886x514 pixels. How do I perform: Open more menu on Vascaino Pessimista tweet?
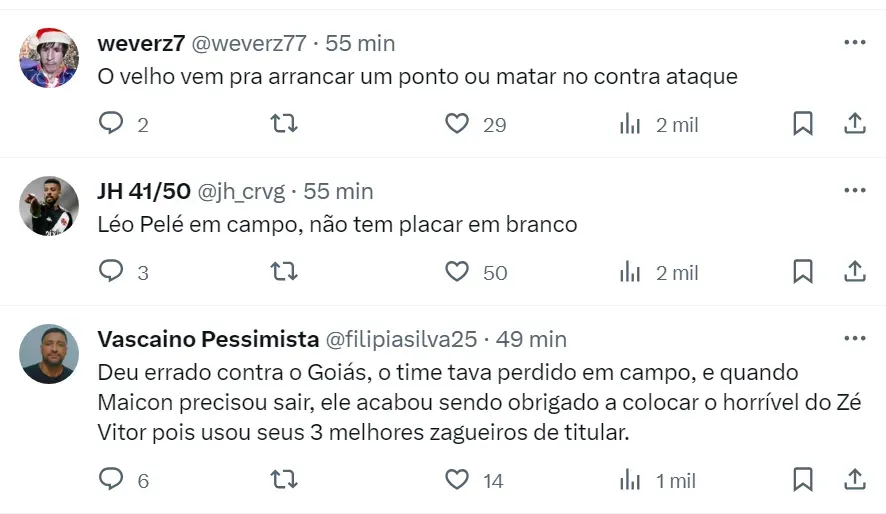(x=855, y=338)
